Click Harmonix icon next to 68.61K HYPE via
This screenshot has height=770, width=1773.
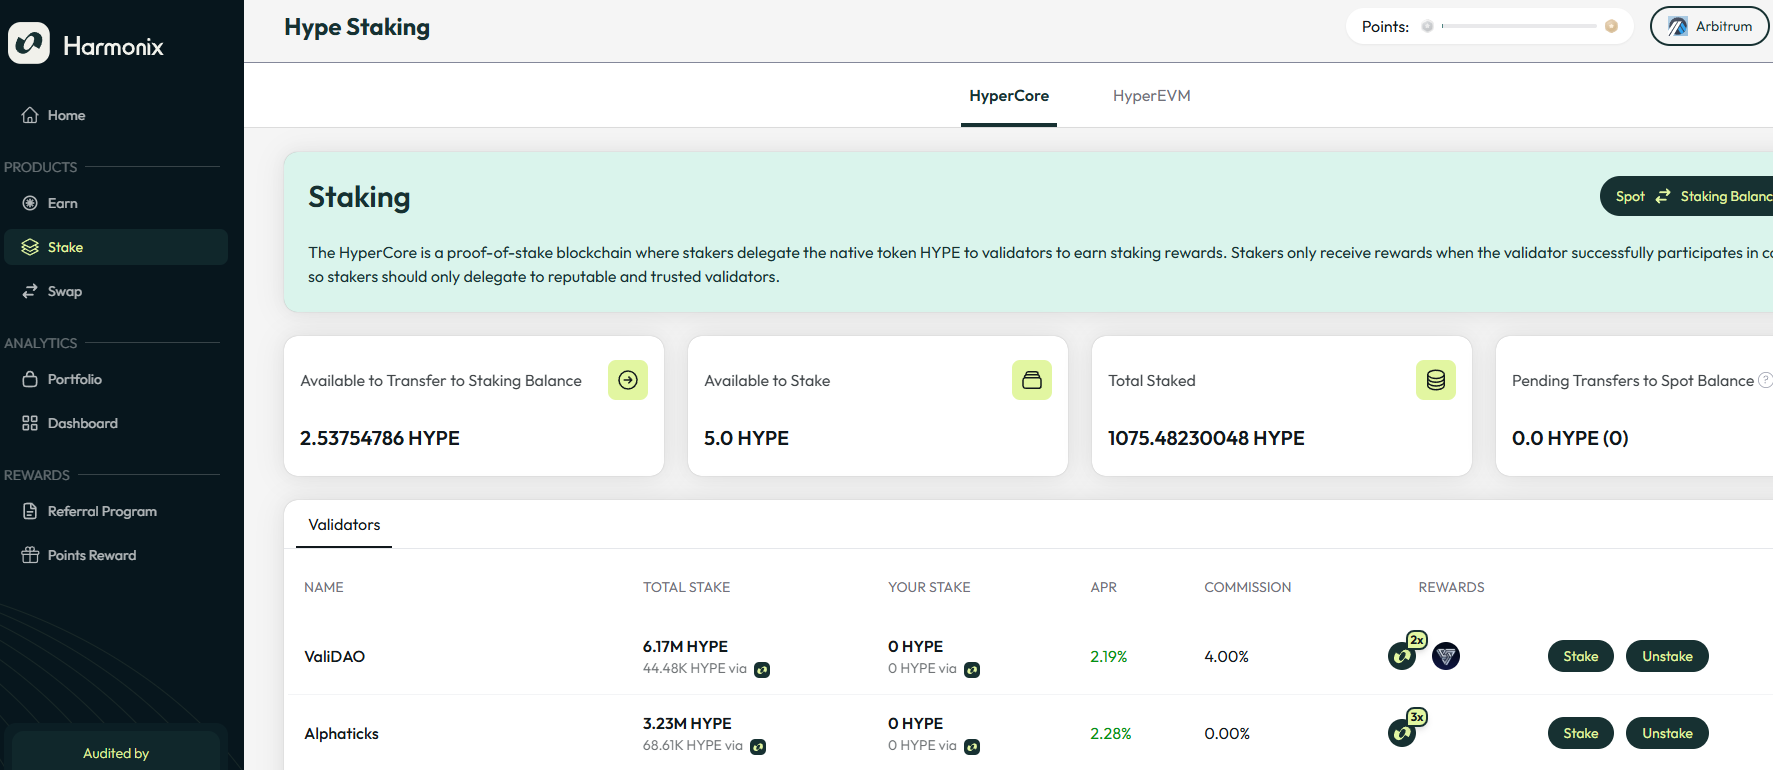click(x=758, y=747)
